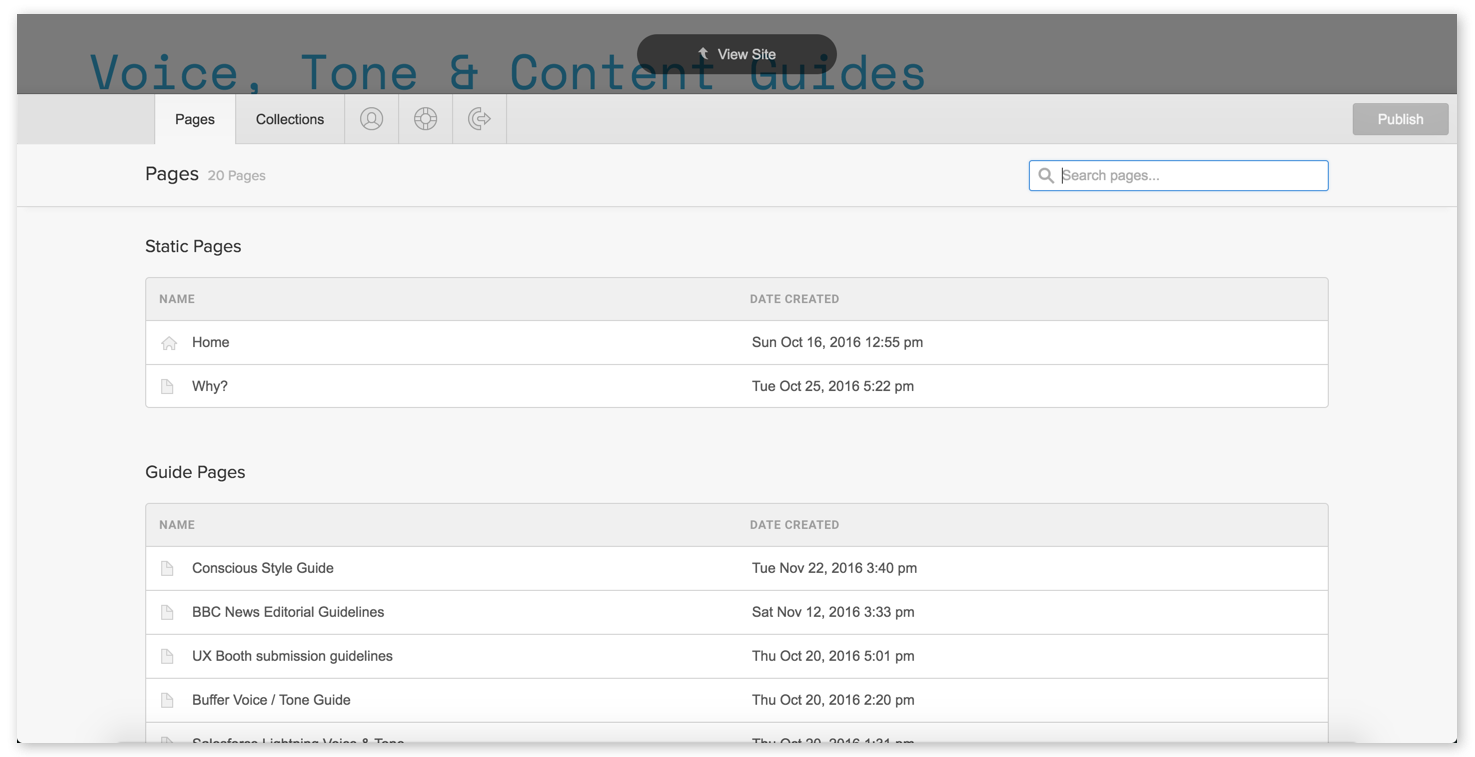Screen dimensions: 1475x757
Task: Click the sign out icon
Action: click(x=478, y=118)
